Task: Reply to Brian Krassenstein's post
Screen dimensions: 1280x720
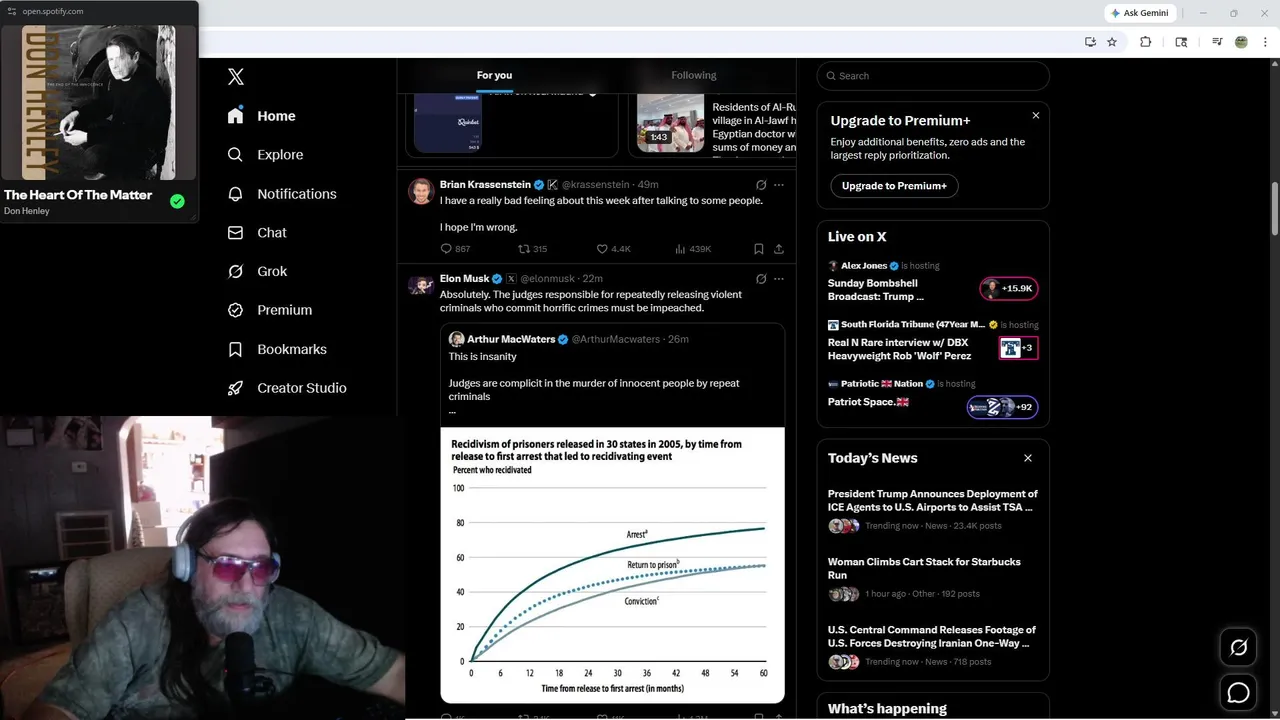Action: pyautogui.click(x=455, y=249)
